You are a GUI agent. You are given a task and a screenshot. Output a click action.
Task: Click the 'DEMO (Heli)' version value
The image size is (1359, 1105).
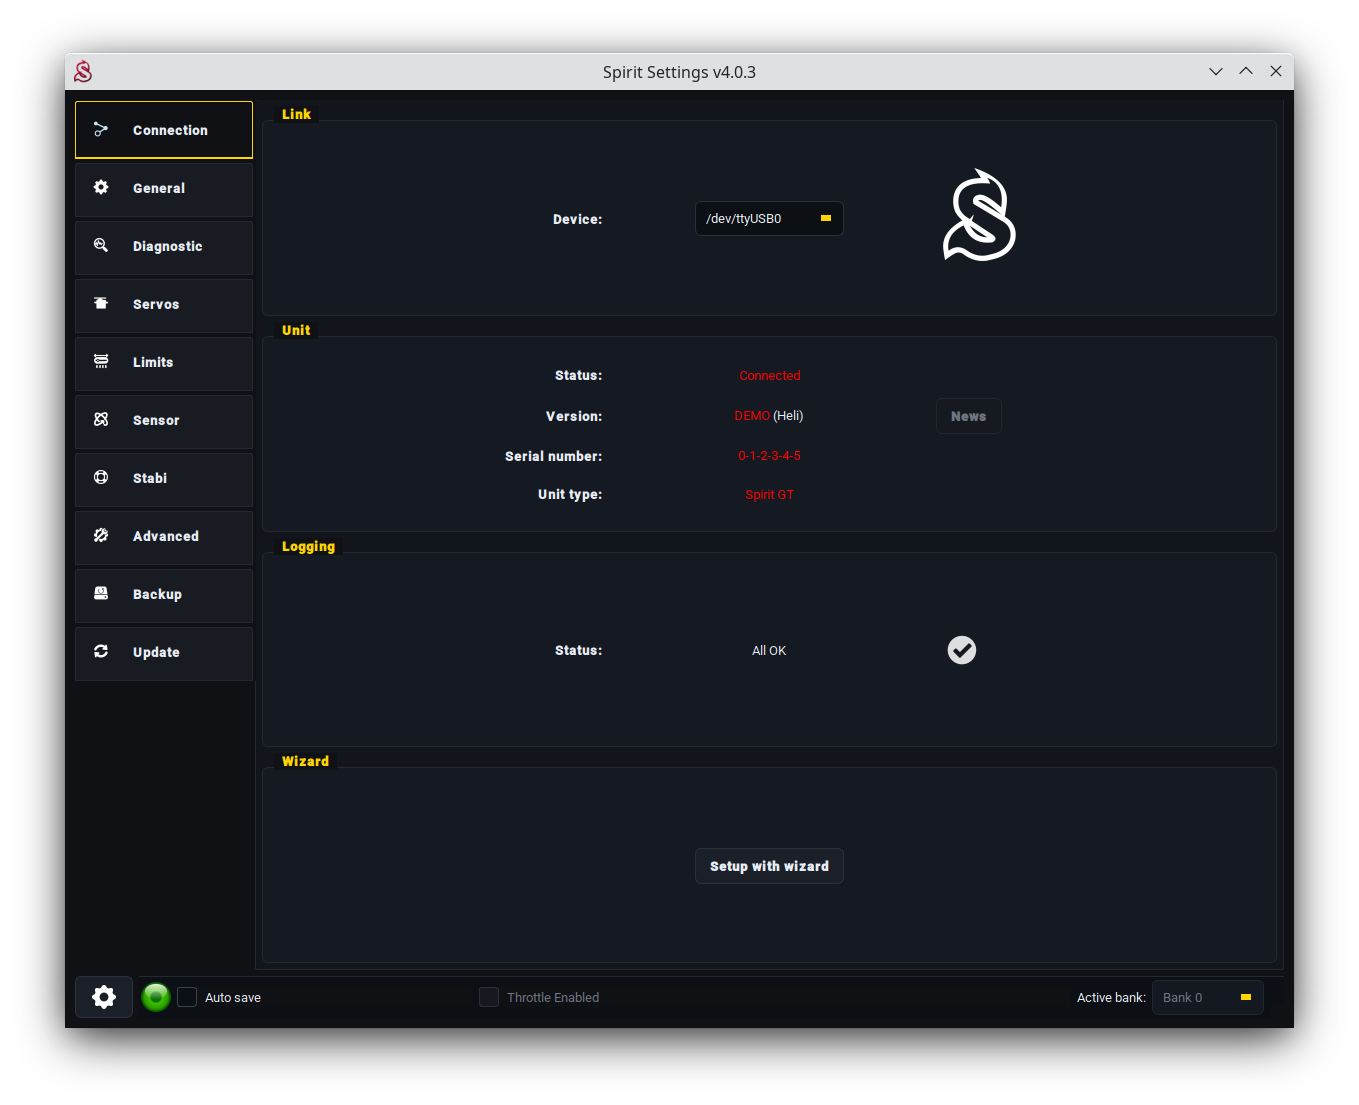click(x=769, y=416)
